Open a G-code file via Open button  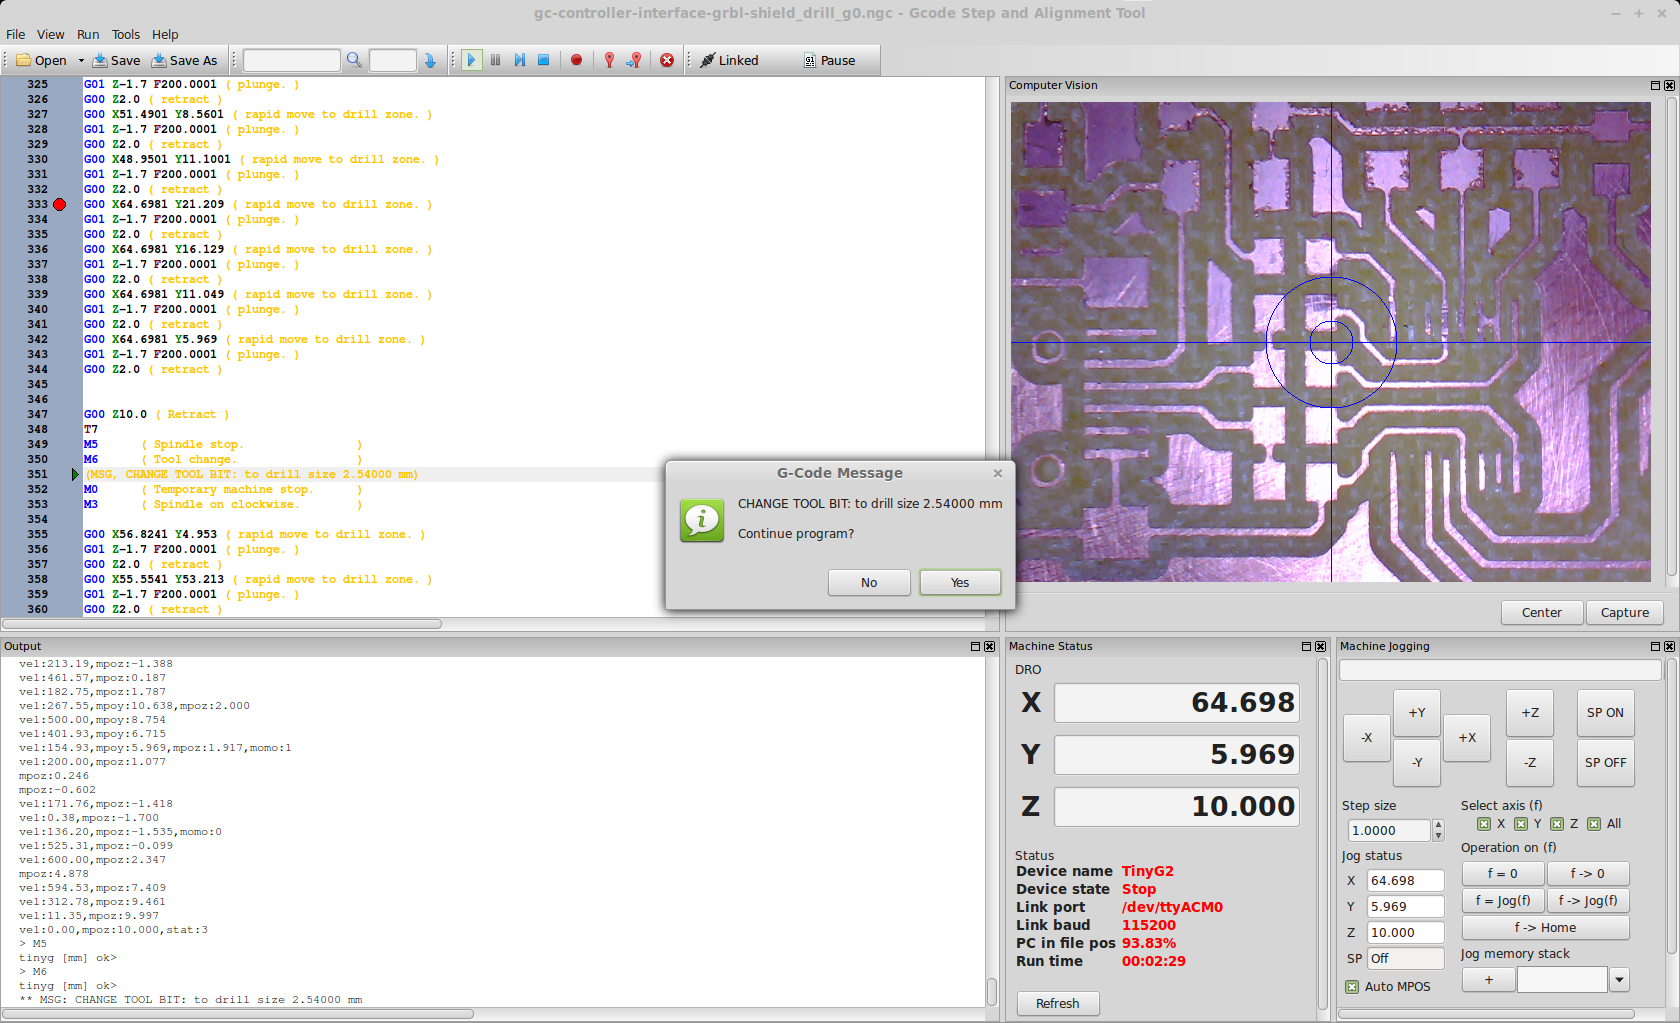click(x=41, y=61)
